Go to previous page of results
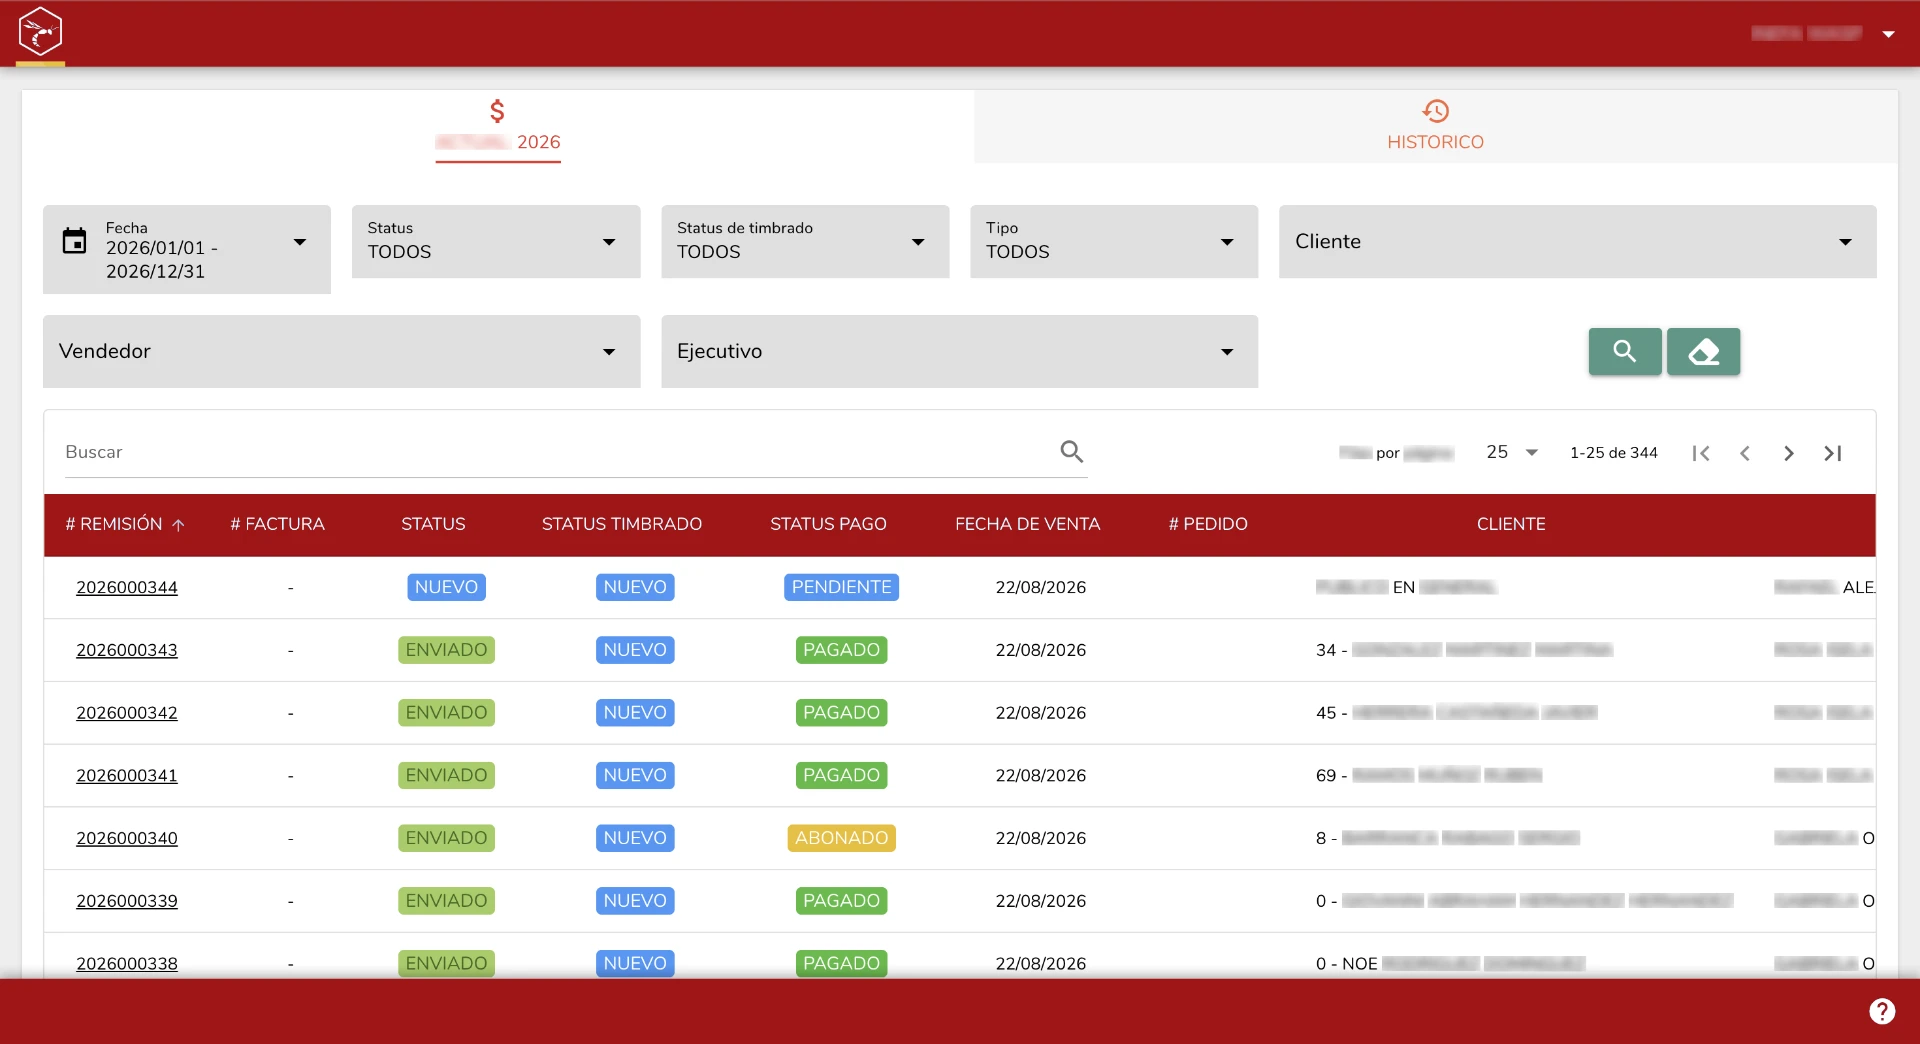 (x=1745, y=453)
